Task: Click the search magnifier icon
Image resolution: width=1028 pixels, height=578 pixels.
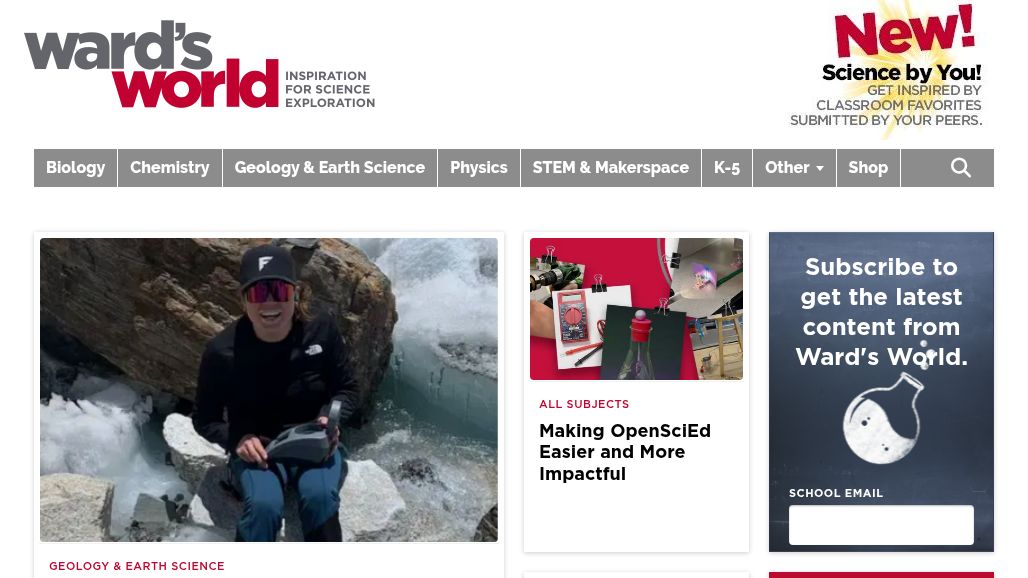Action: click(960, 168)
